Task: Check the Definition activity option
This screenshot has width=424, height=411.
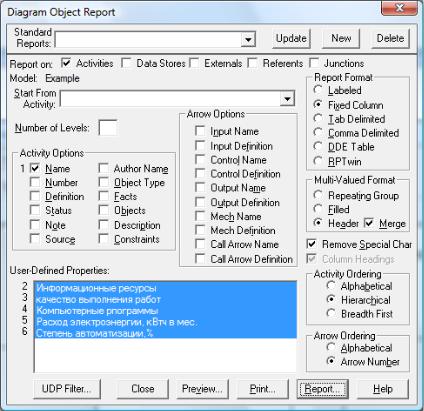Action: tap(35, 196)
